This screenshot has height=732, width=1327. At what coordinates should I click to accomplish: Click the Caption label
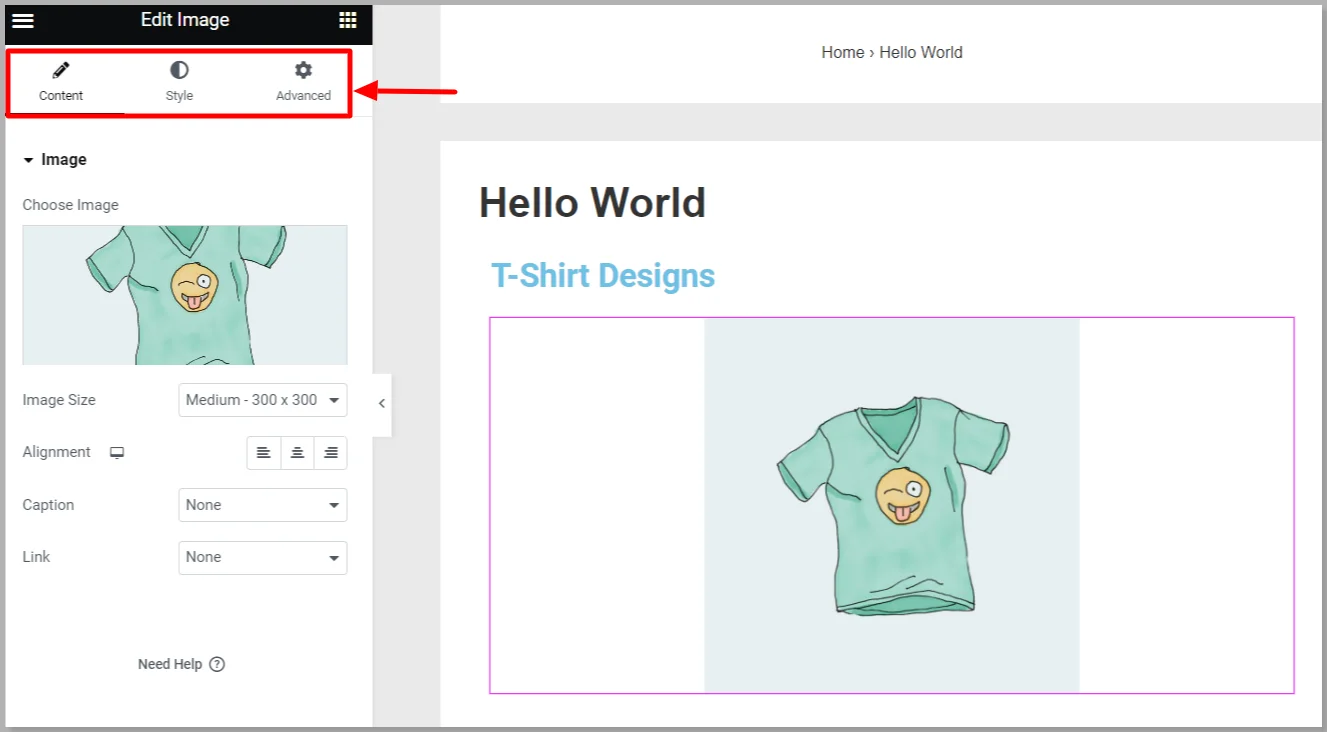click(48, 505)
